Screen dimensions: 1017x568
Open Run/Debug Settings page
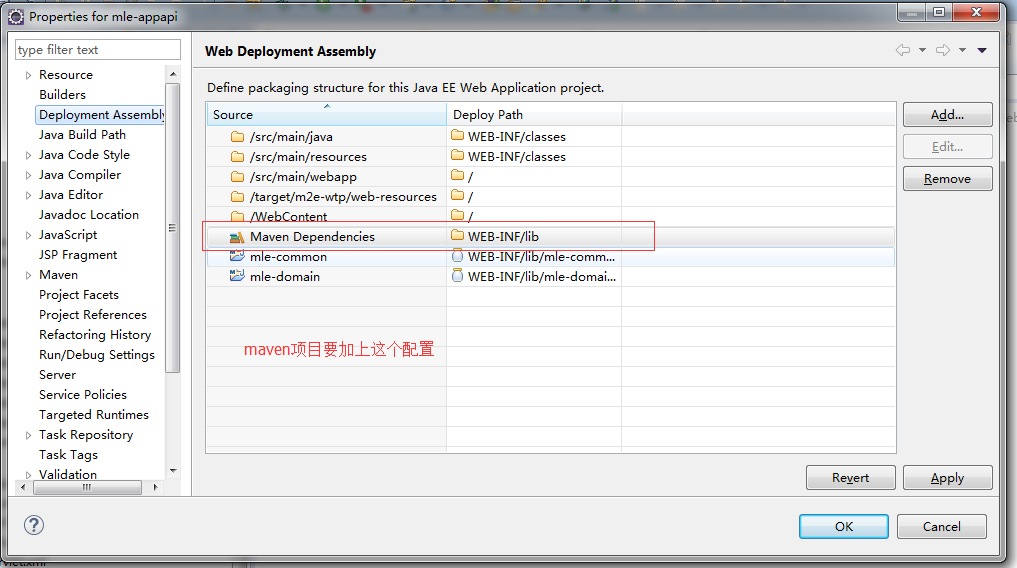[97, 355]
